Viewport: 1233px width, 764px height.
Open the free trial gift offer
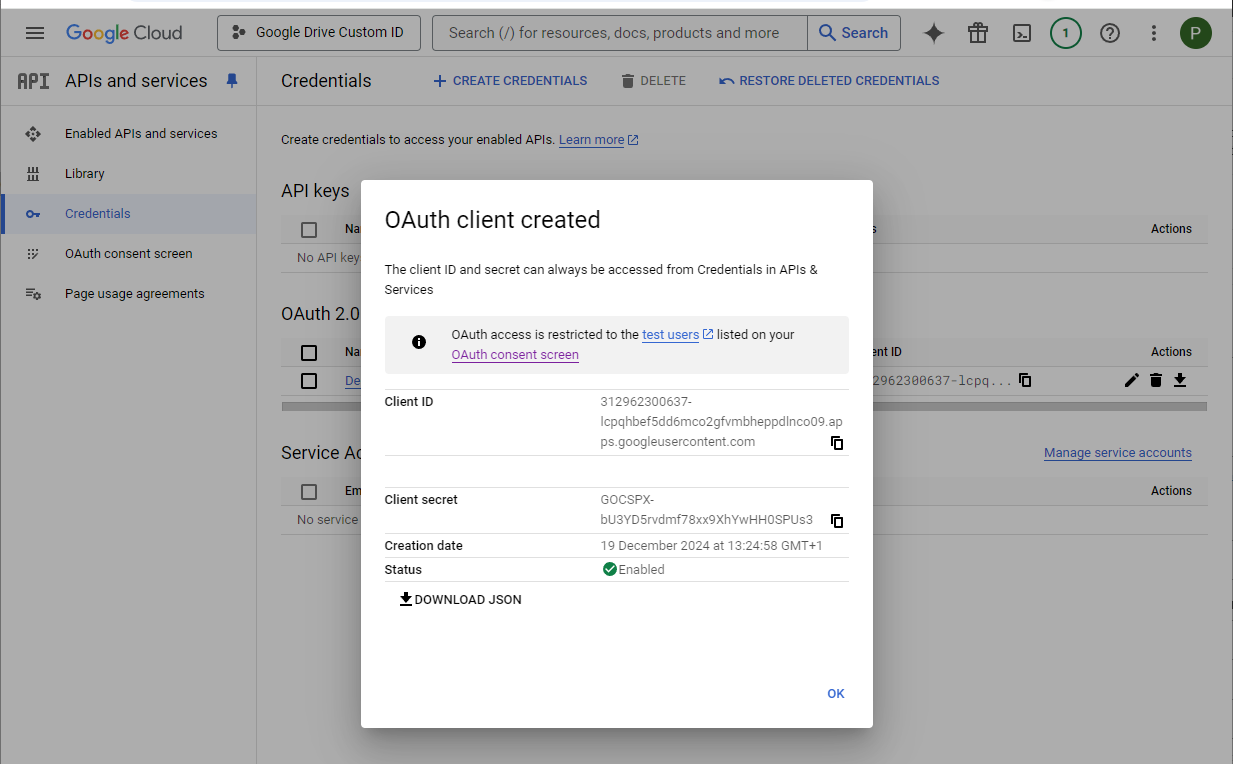tap(977, 33)
